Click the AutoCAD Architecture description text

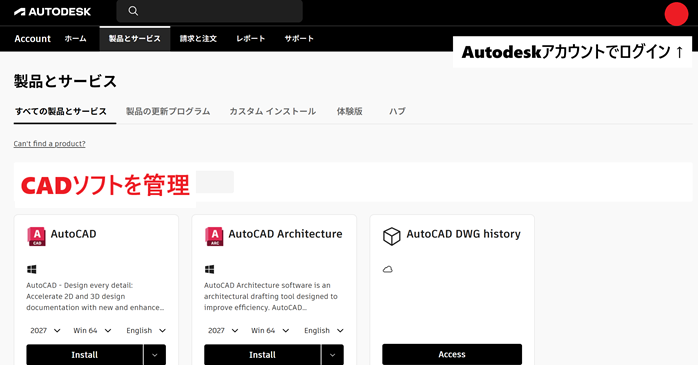271,296
